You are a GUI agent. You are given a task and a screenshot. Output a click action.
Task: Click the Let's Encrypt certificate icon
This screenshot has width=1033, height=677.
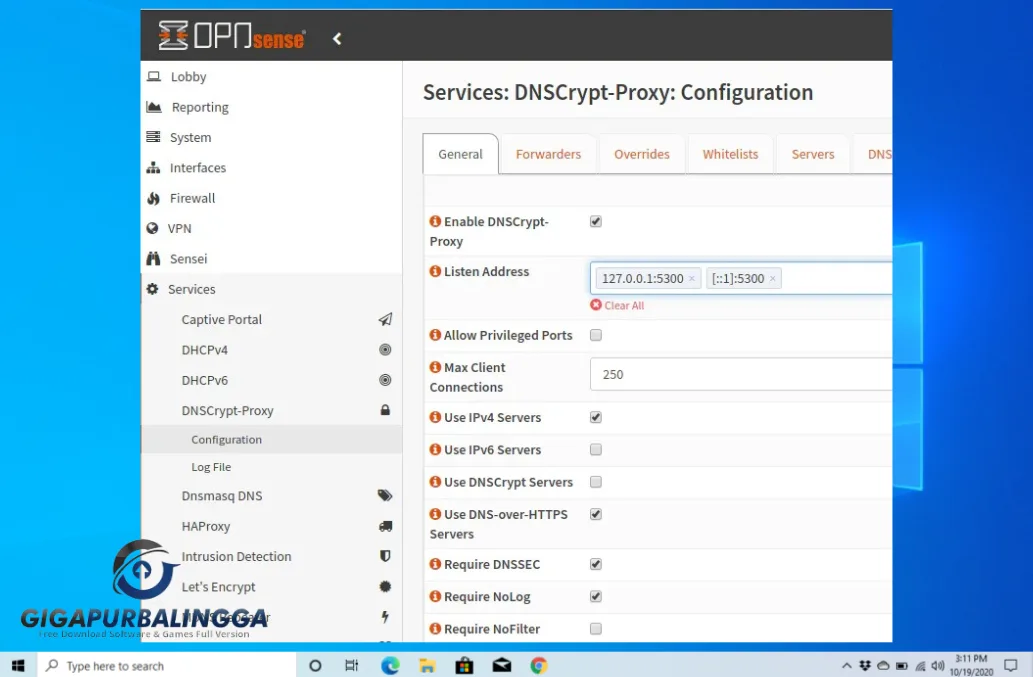(385, 586)
